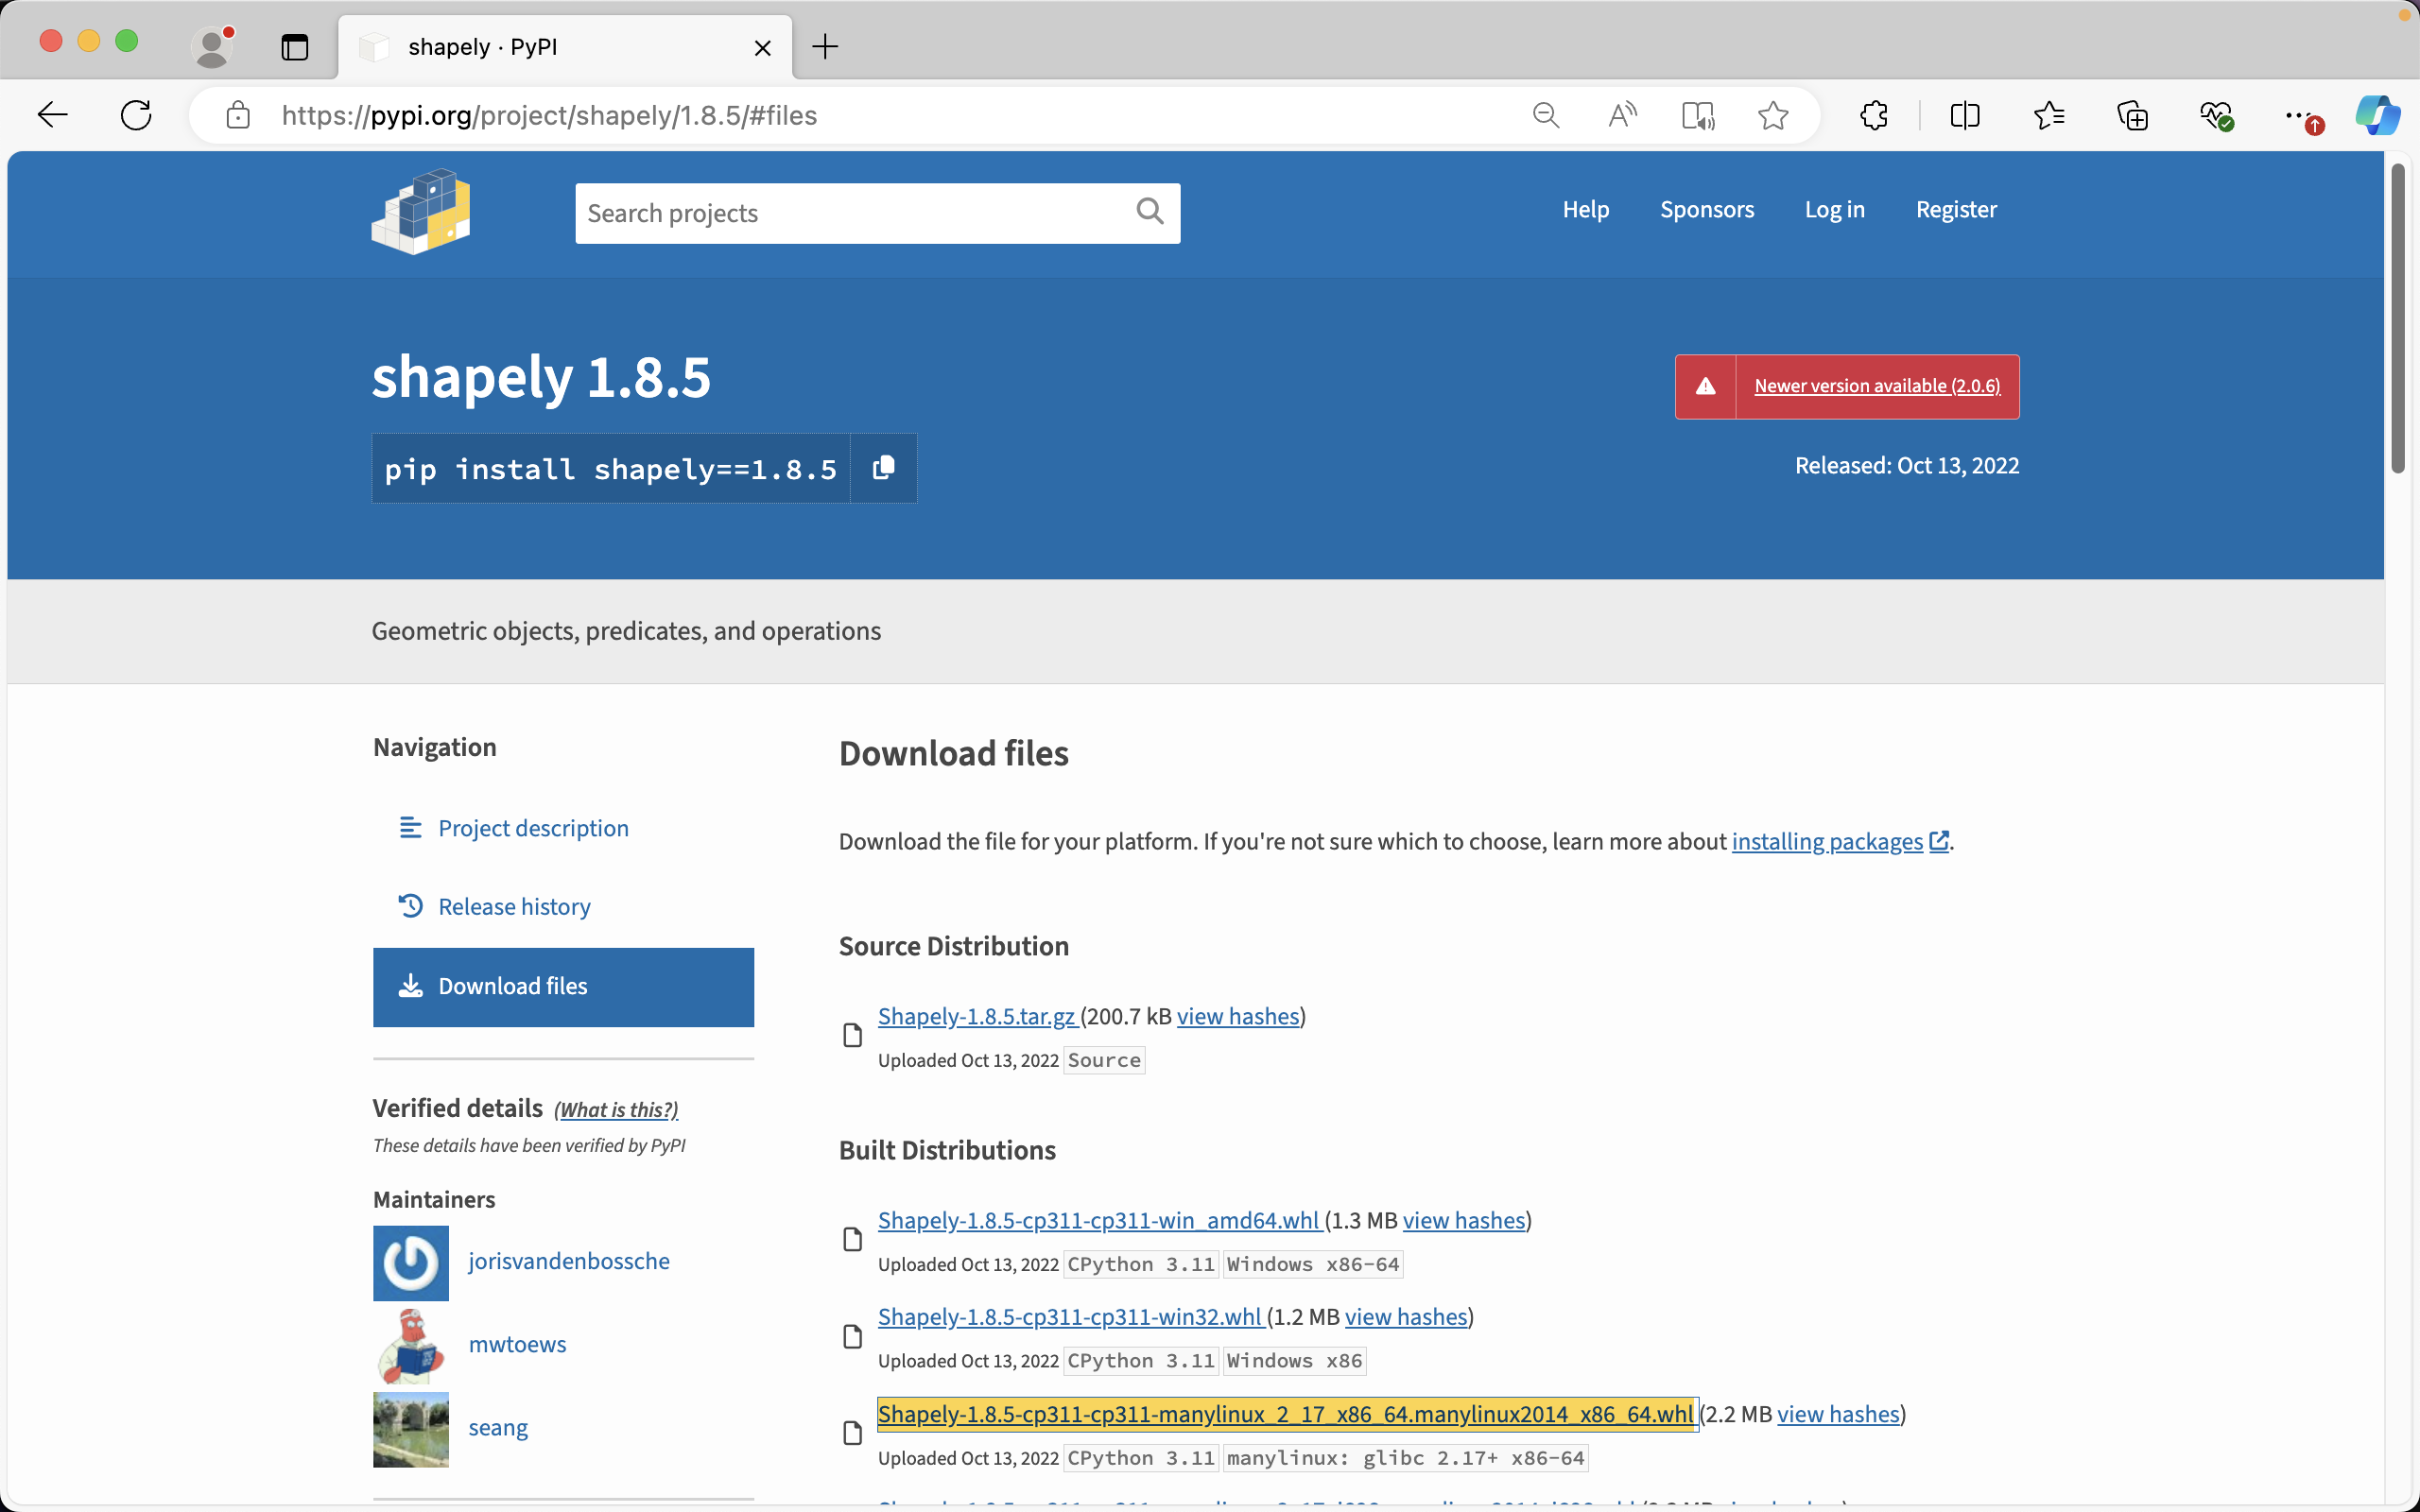This screenshot has width=2420, height=1512.
Task: Download the cp311 manylinux x86_64 wheel
Action: [x=1287, y=1414]
